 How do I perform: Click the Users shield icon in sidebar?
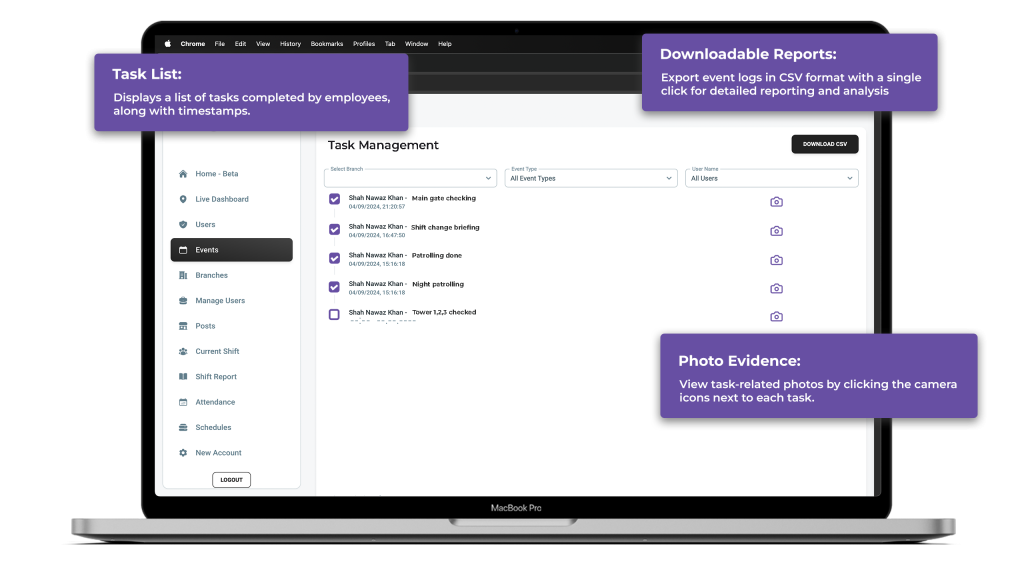click(183, 225)
